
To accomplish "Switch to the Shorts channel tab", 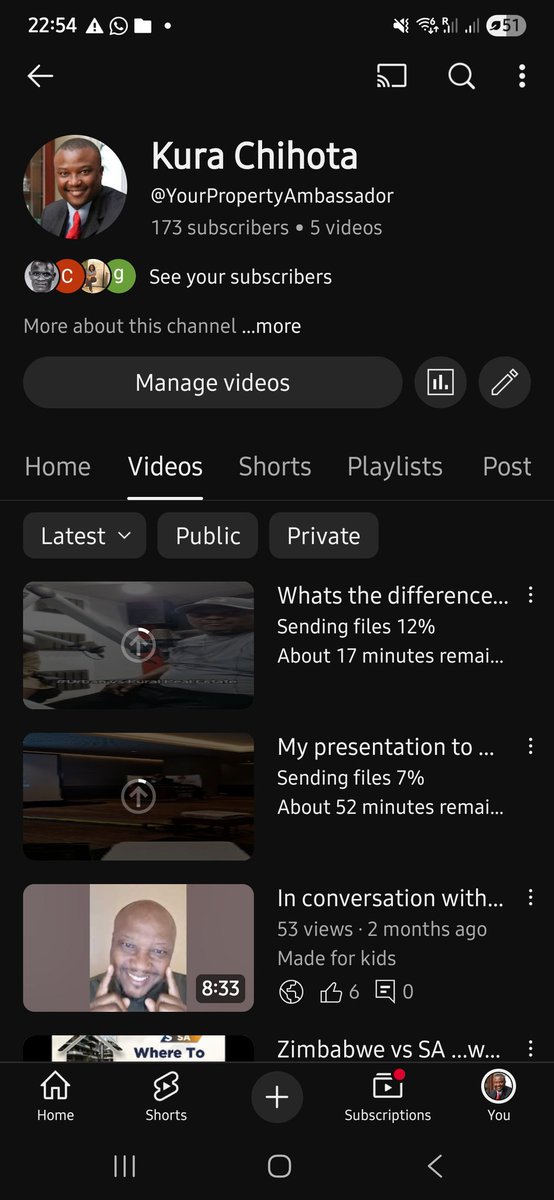I will click(275, 467).
